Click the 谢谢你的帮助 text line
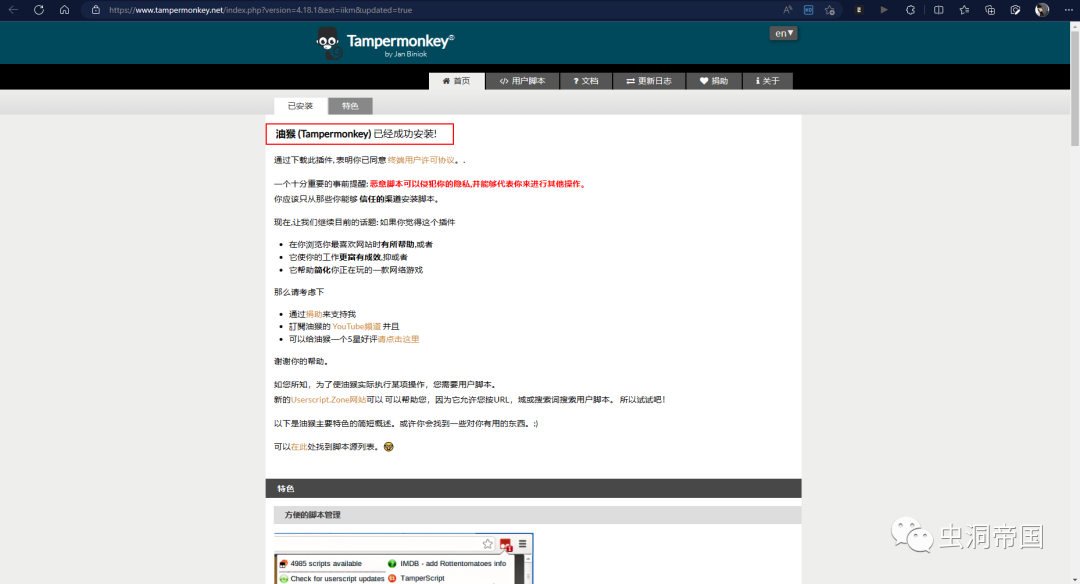1080x584 pixels. 301,362
